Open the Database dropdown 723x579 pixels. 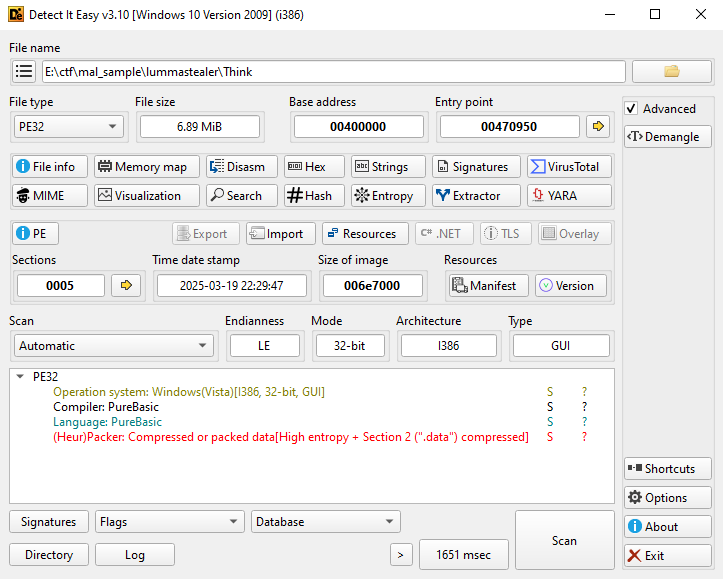tap(326, 521)
